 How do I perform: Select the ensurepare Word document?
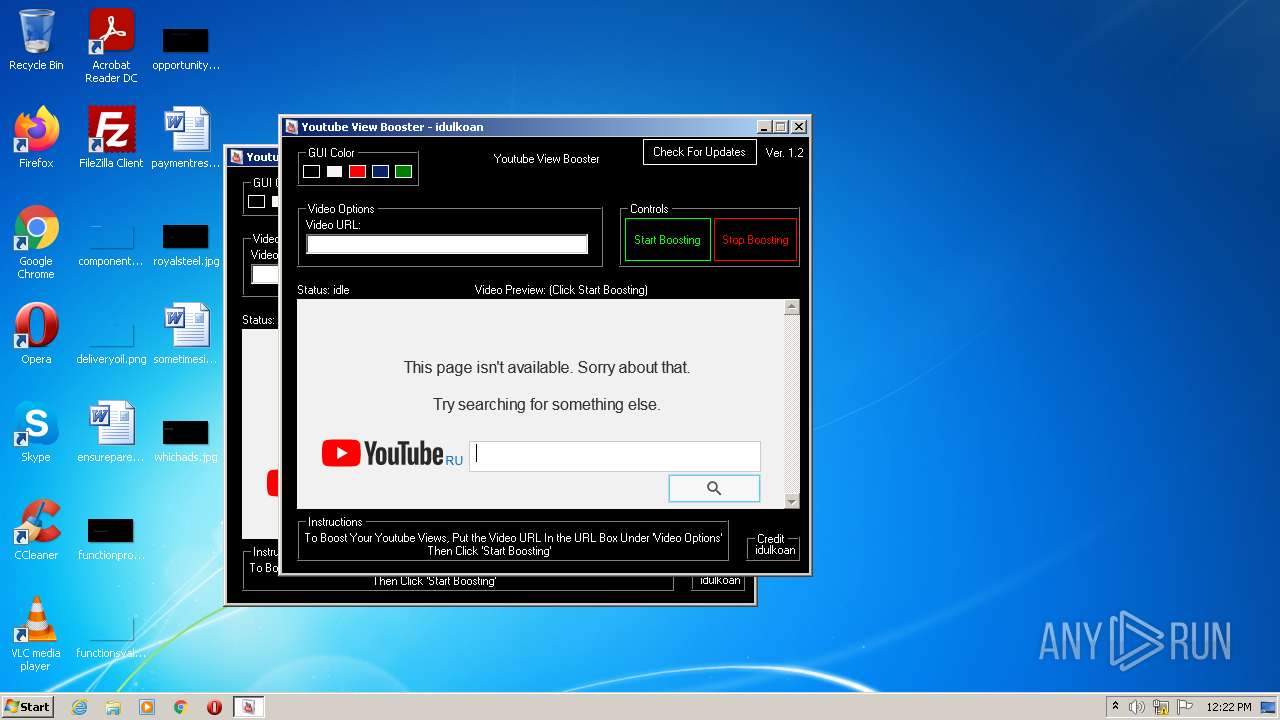coord(111,432)
